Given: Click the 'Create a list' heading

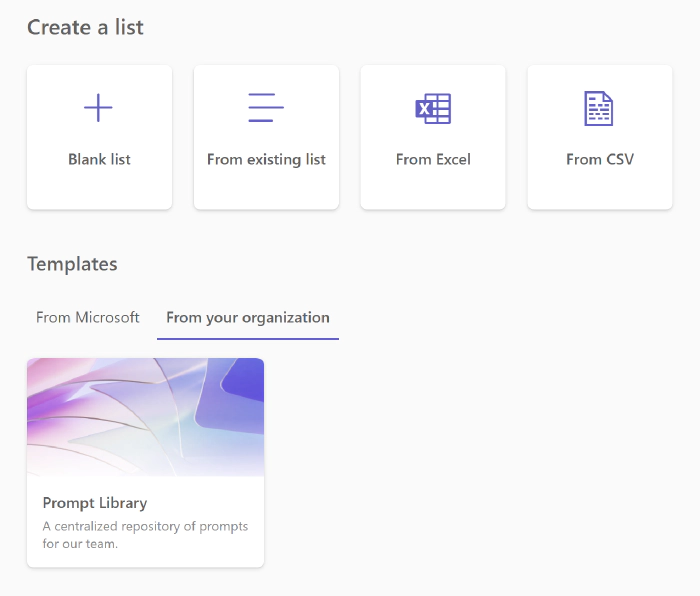Looking at the screenshot, I should click(x=85, y=27).
